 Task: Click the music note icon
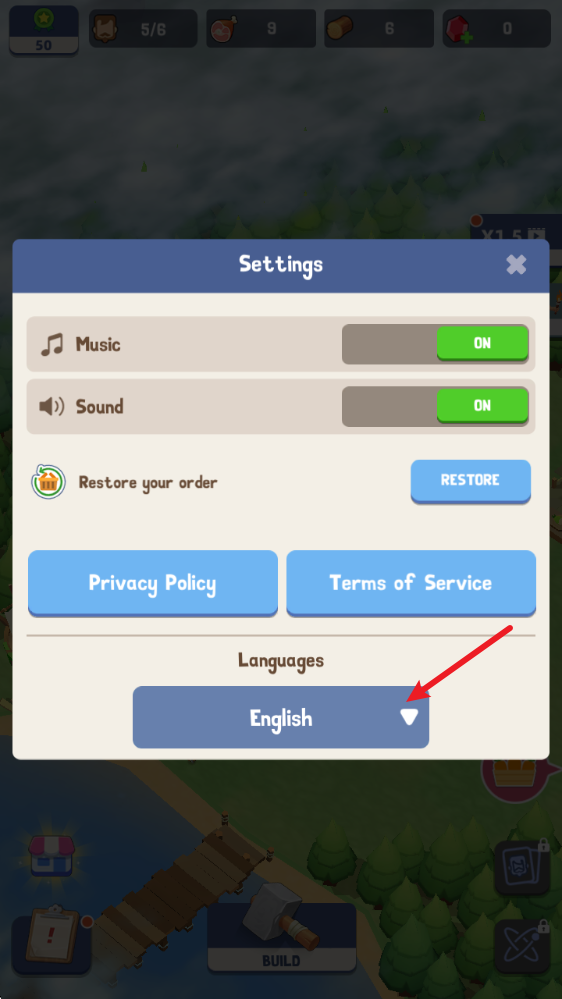[52, 345]
